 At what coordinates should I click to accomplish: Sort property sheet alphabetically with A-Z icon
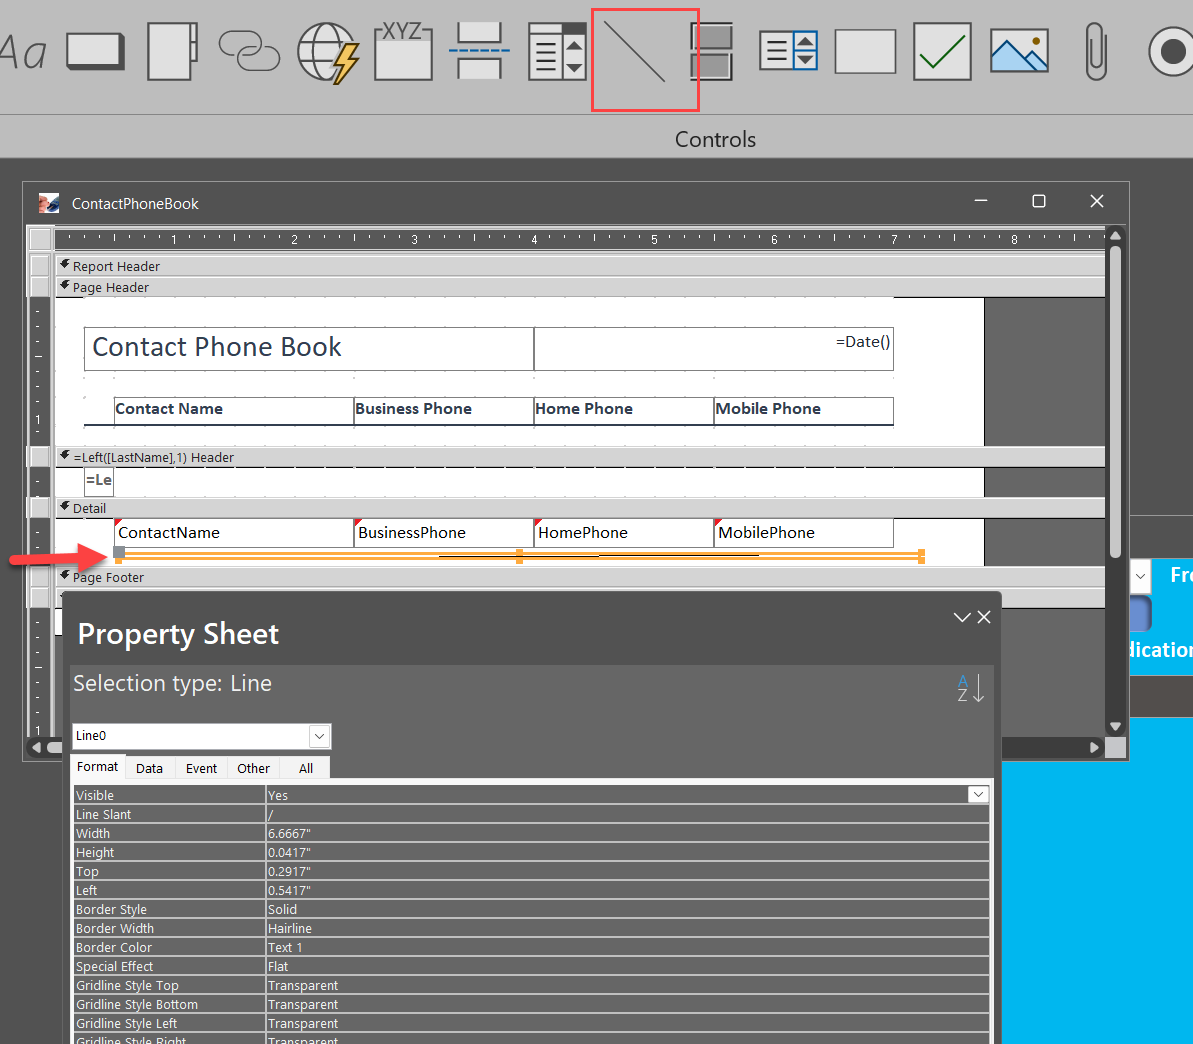pos(969,688)
